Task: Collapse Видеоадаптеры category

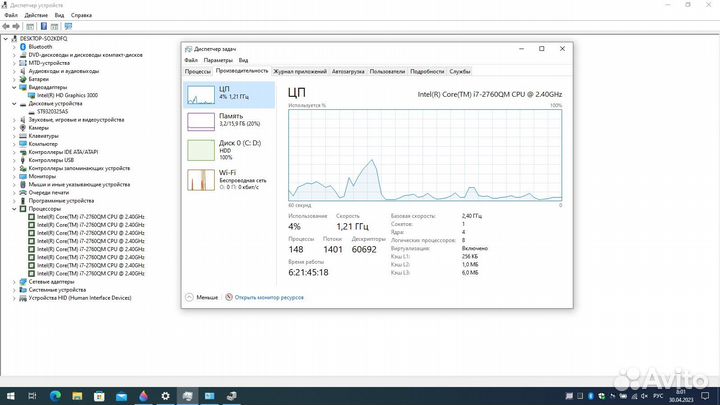Action: (x=14, y=87)
